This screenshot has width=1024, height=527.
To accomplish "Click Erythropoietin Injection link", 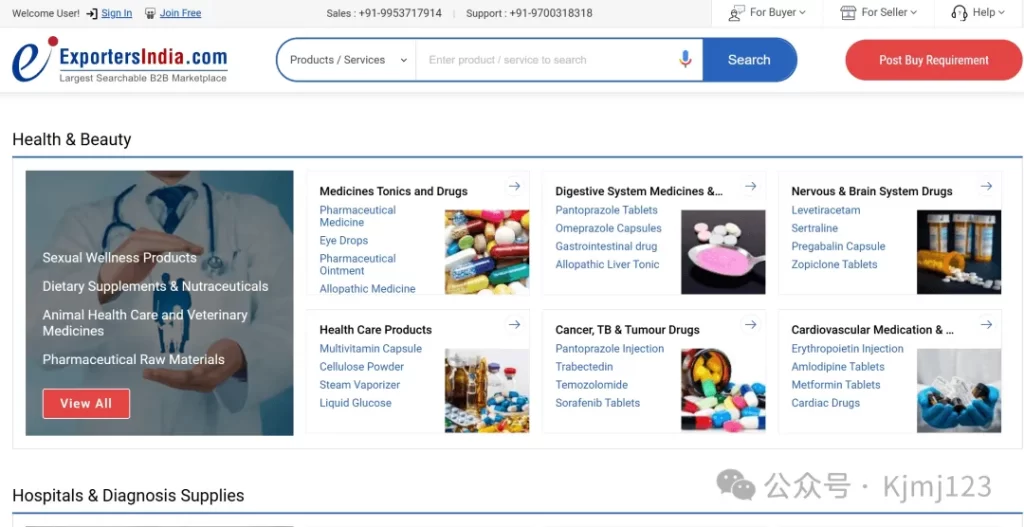I will (x=847, y=349).
